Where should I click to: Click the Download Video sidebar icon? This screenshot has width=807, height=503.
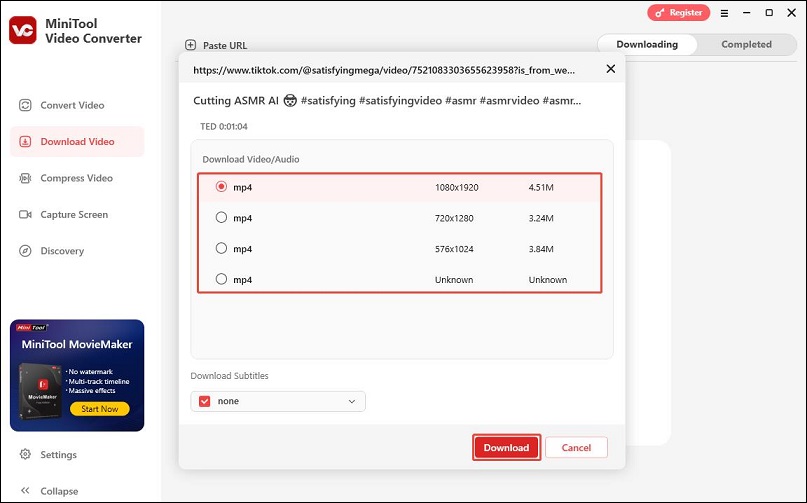[x=25, y=142]
